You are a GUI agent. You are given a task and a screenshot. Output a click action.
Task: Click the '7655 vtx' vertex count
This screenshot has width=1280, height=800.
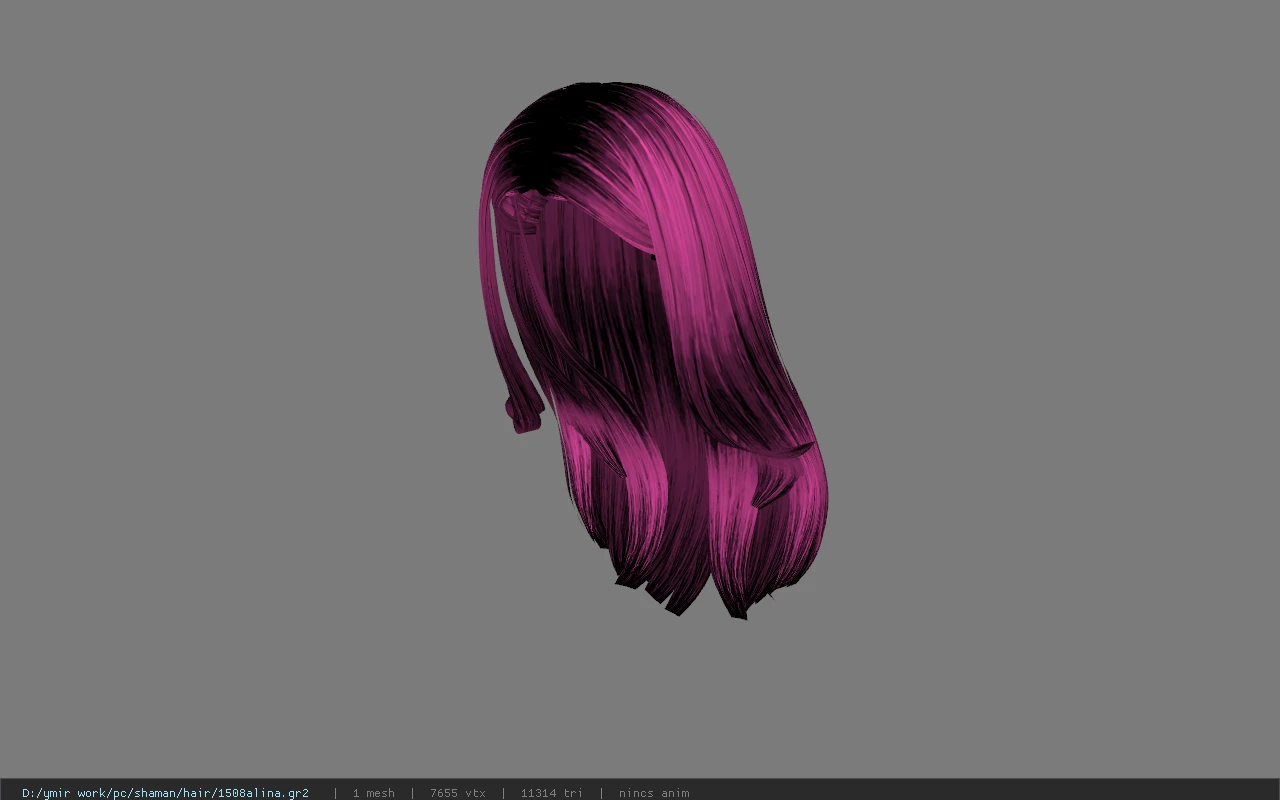pyautogui.click(x=457, y=793)
